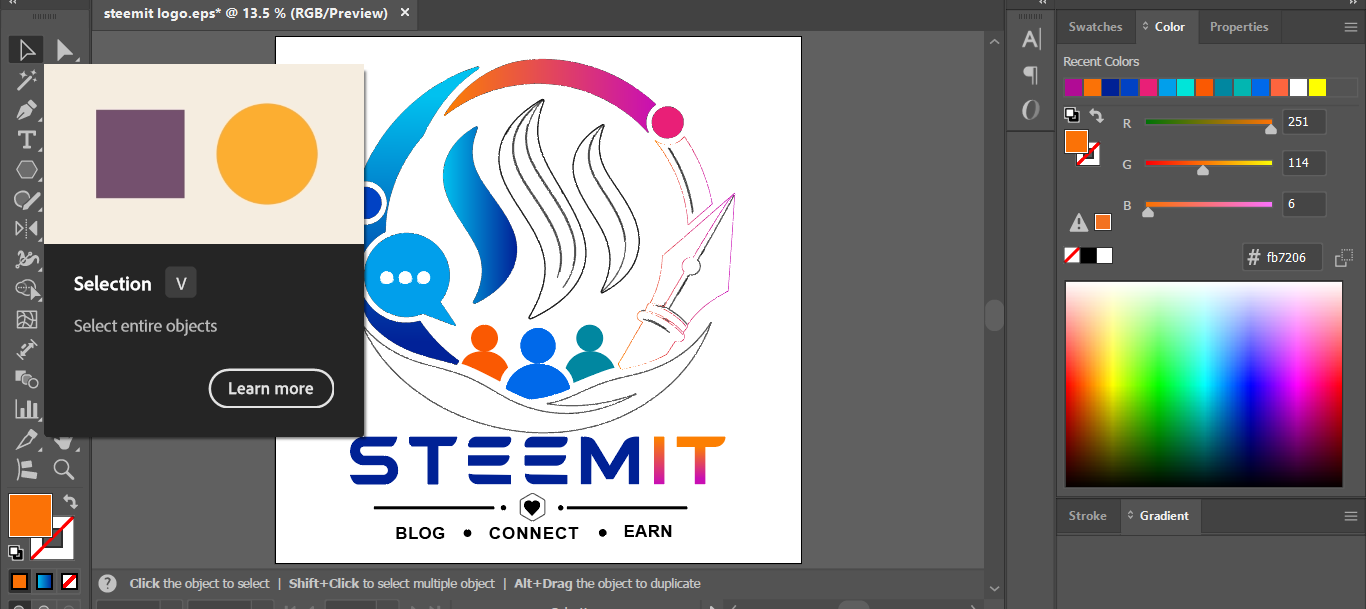Viewport: 1366px width, 609px height.
Task: Open the OpenType panel icon
Action: (1031, 109)
